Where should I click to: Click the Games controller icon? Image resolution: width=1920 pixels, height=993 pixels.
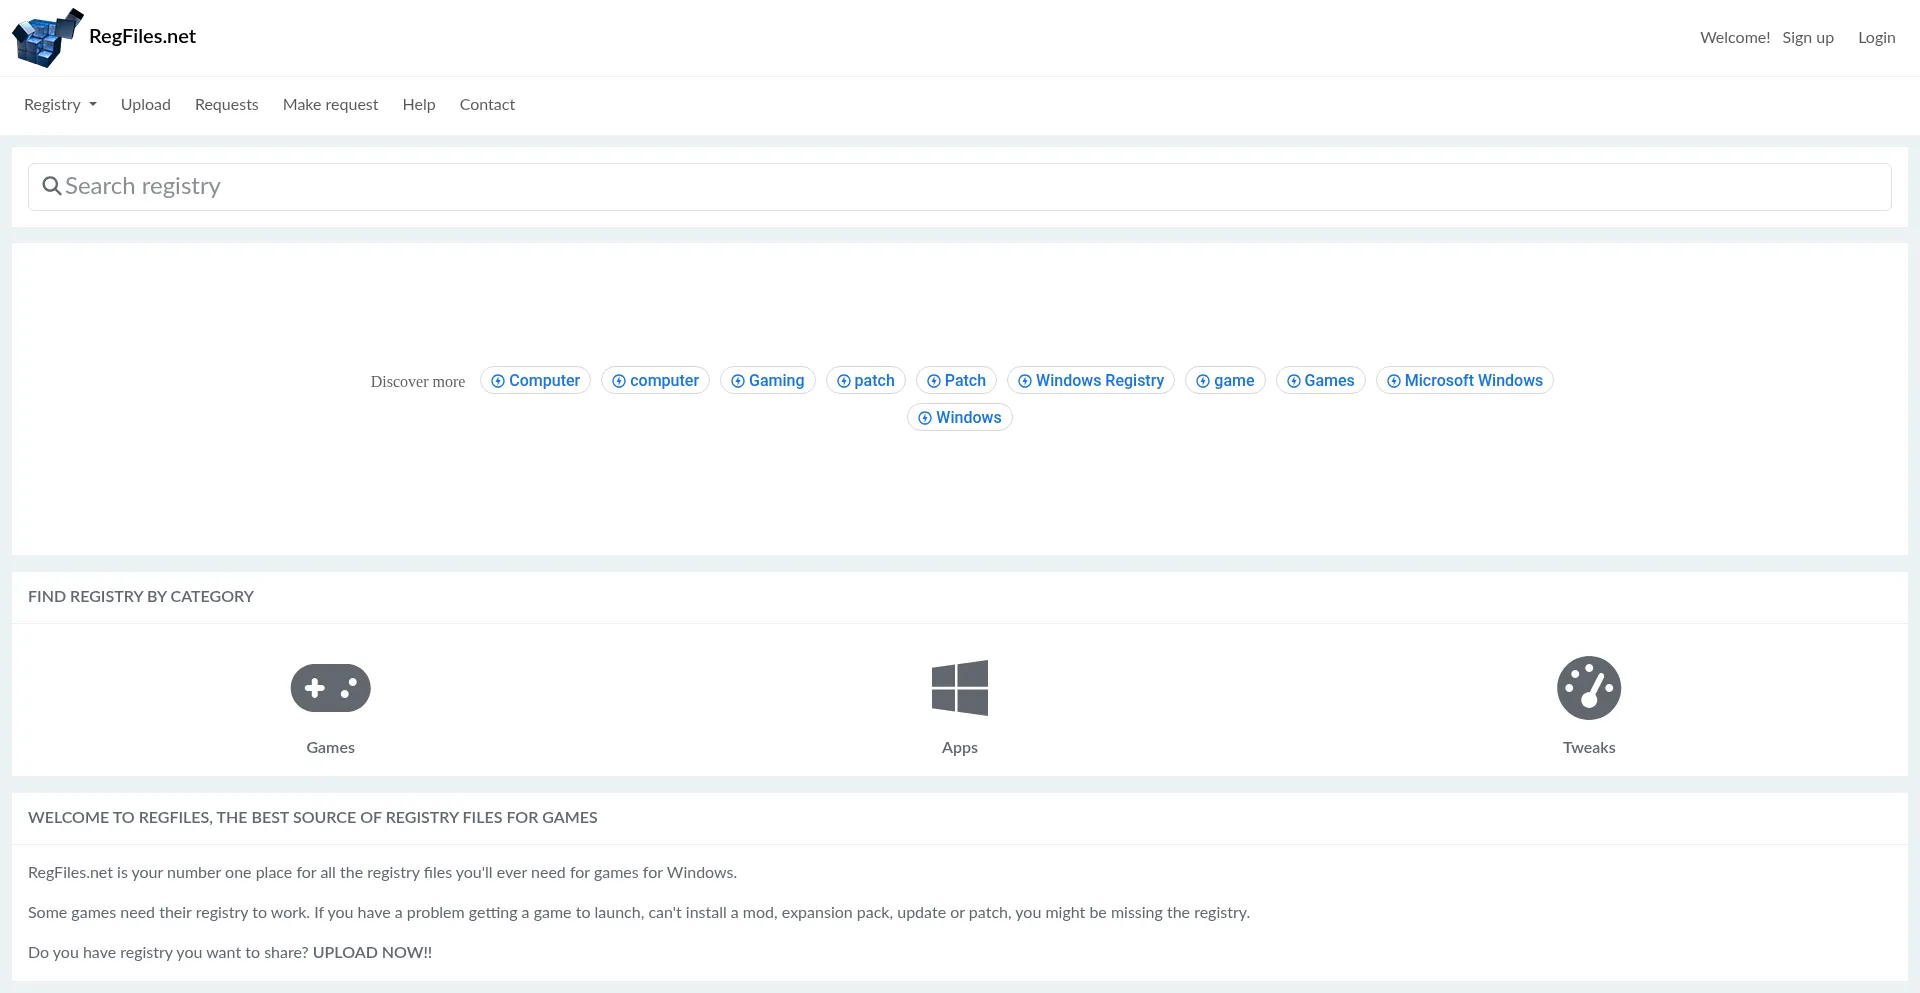(x=330, y=688)
